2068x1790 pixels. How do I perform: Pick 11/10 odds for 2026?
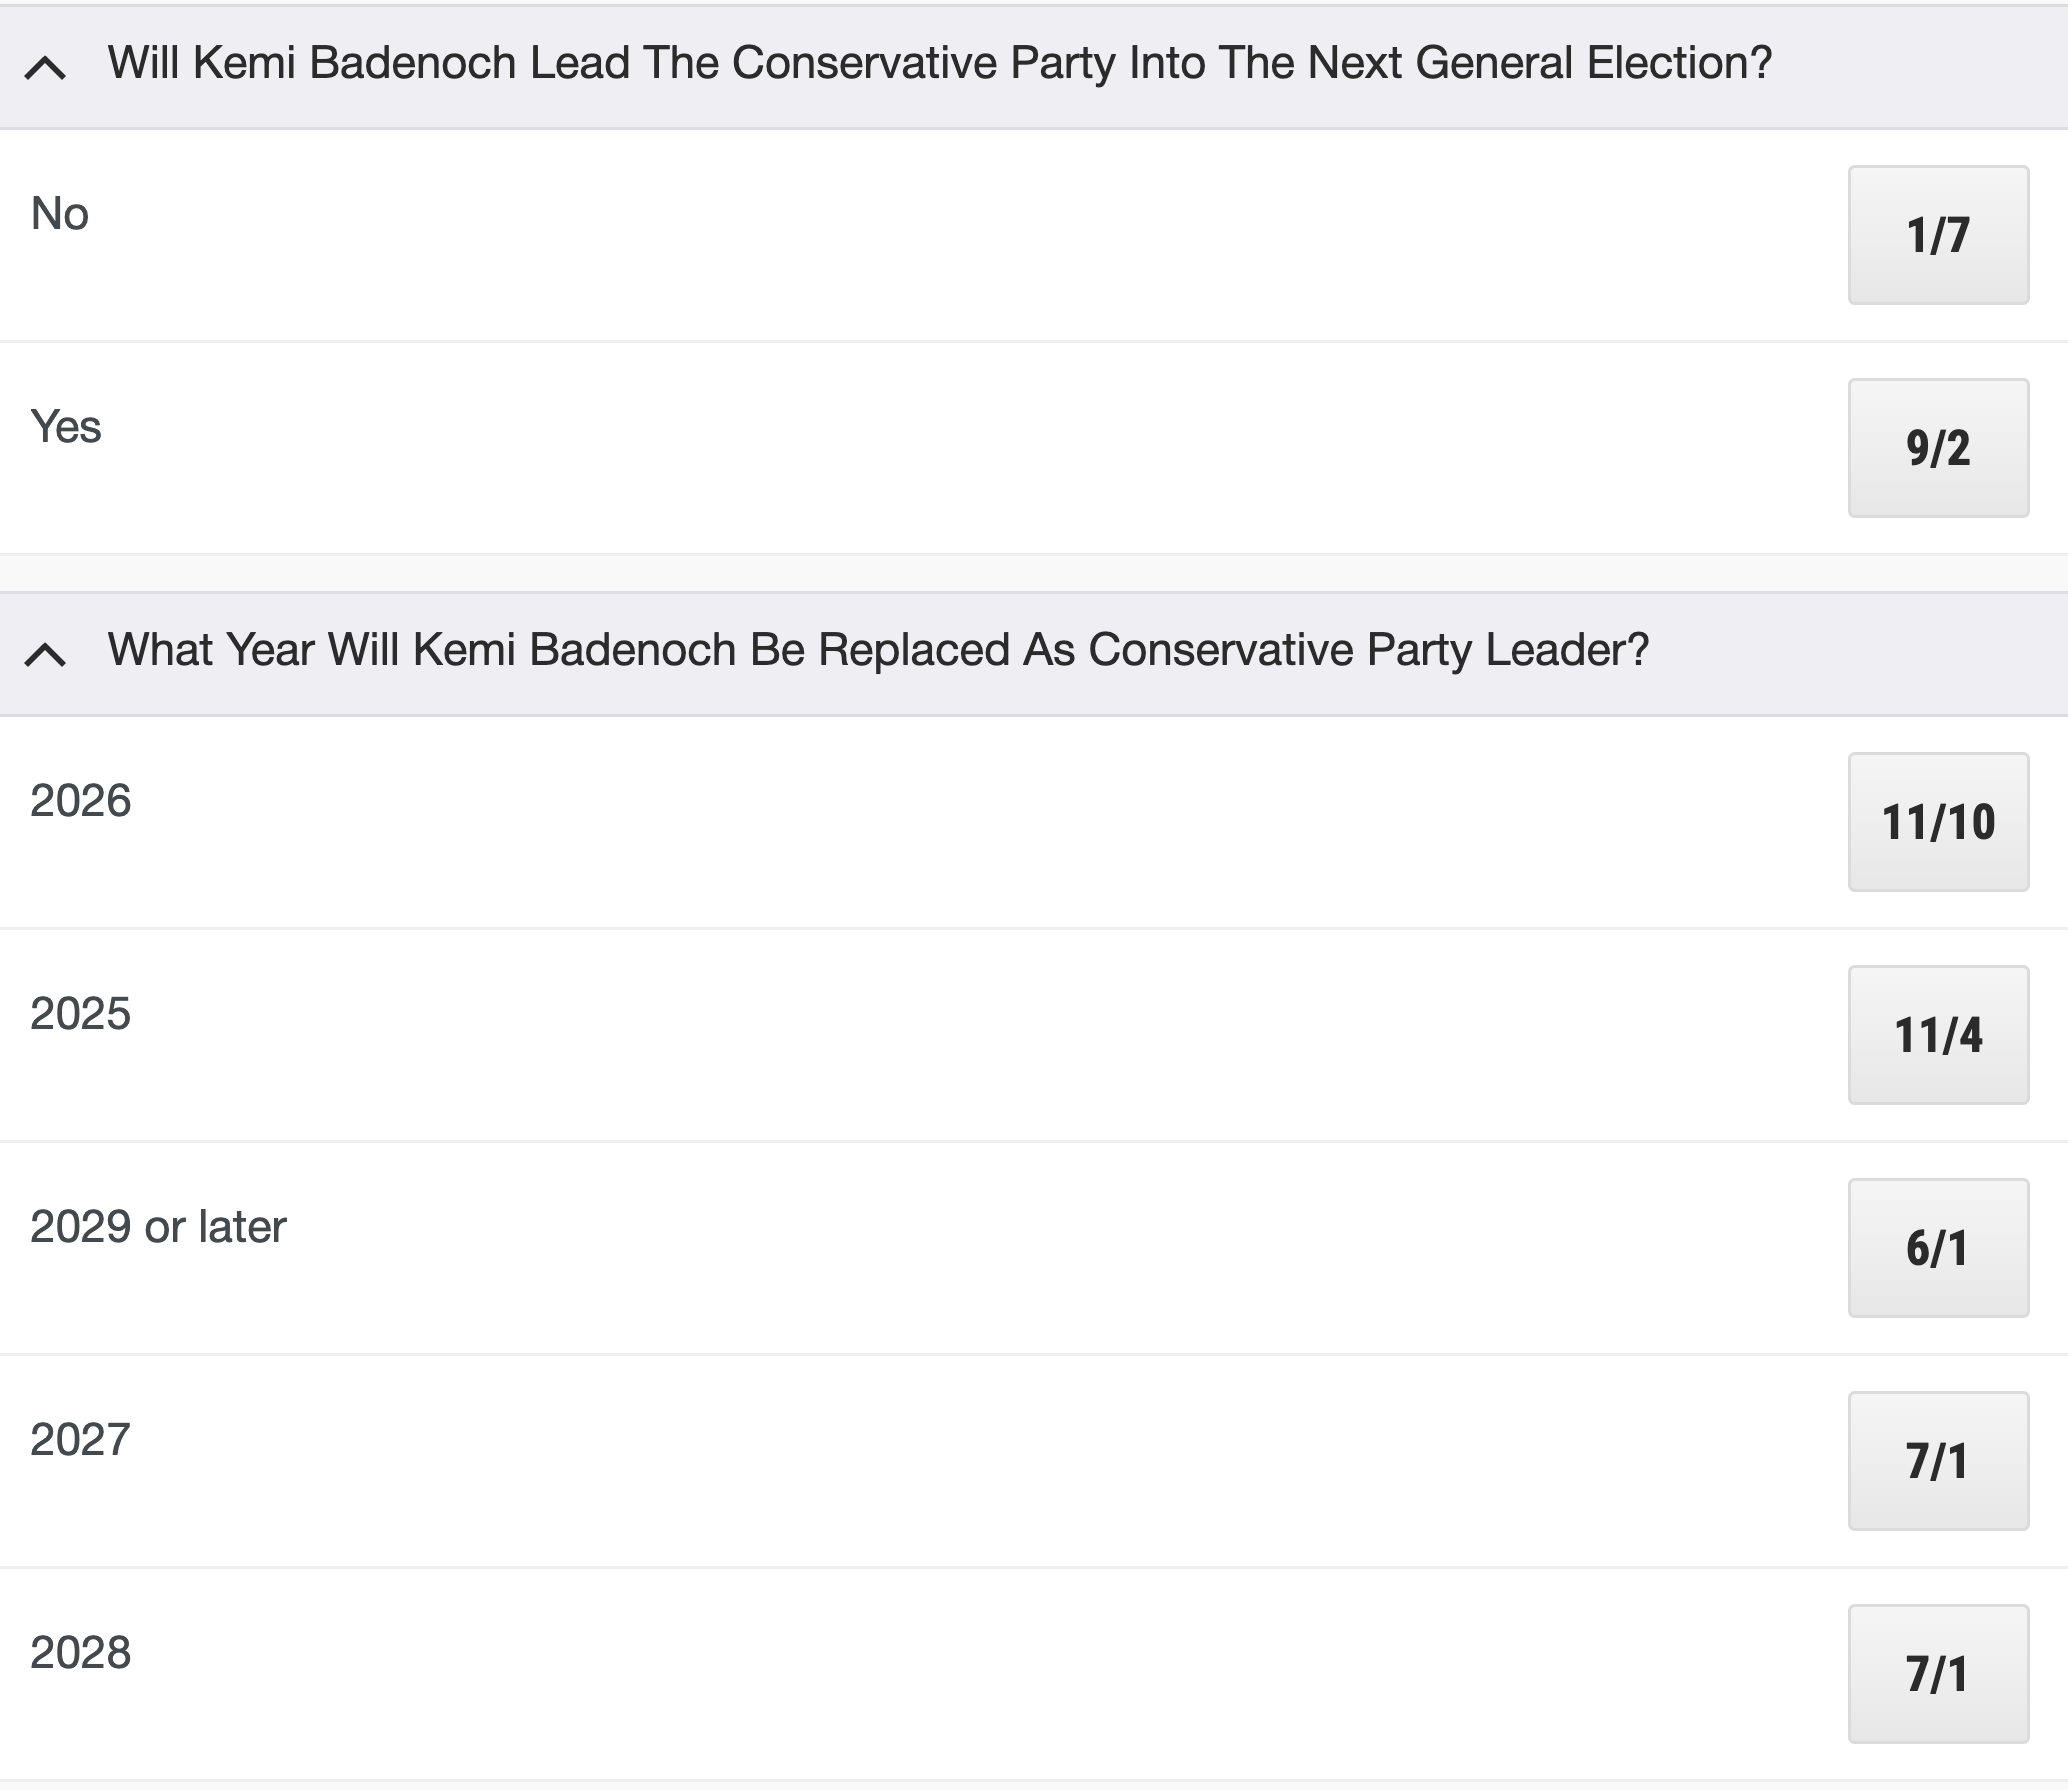click(x=1938, y=822)
